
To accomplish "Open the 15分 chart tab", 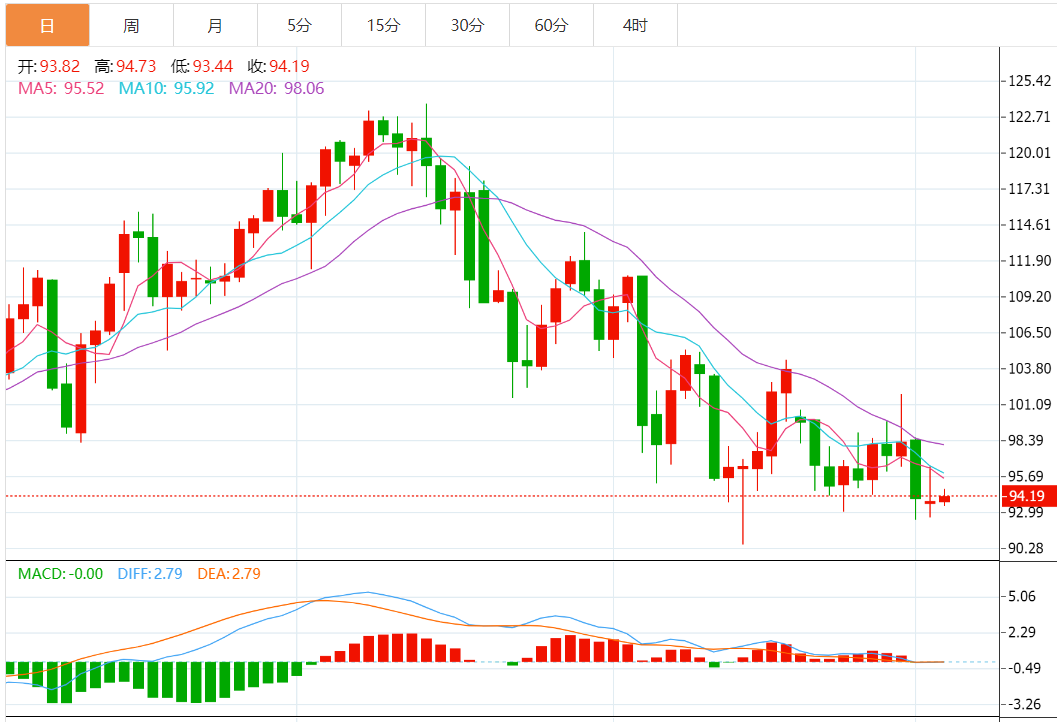I will 383,26.
